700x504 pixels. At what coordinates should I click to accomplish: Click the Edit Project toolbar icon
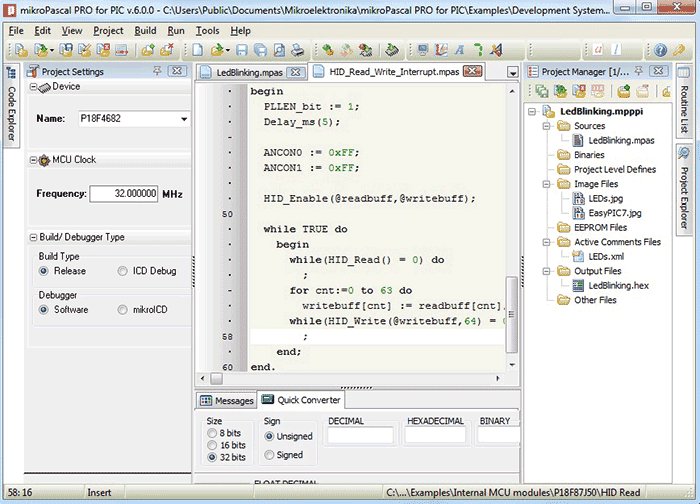click(85, 50)
